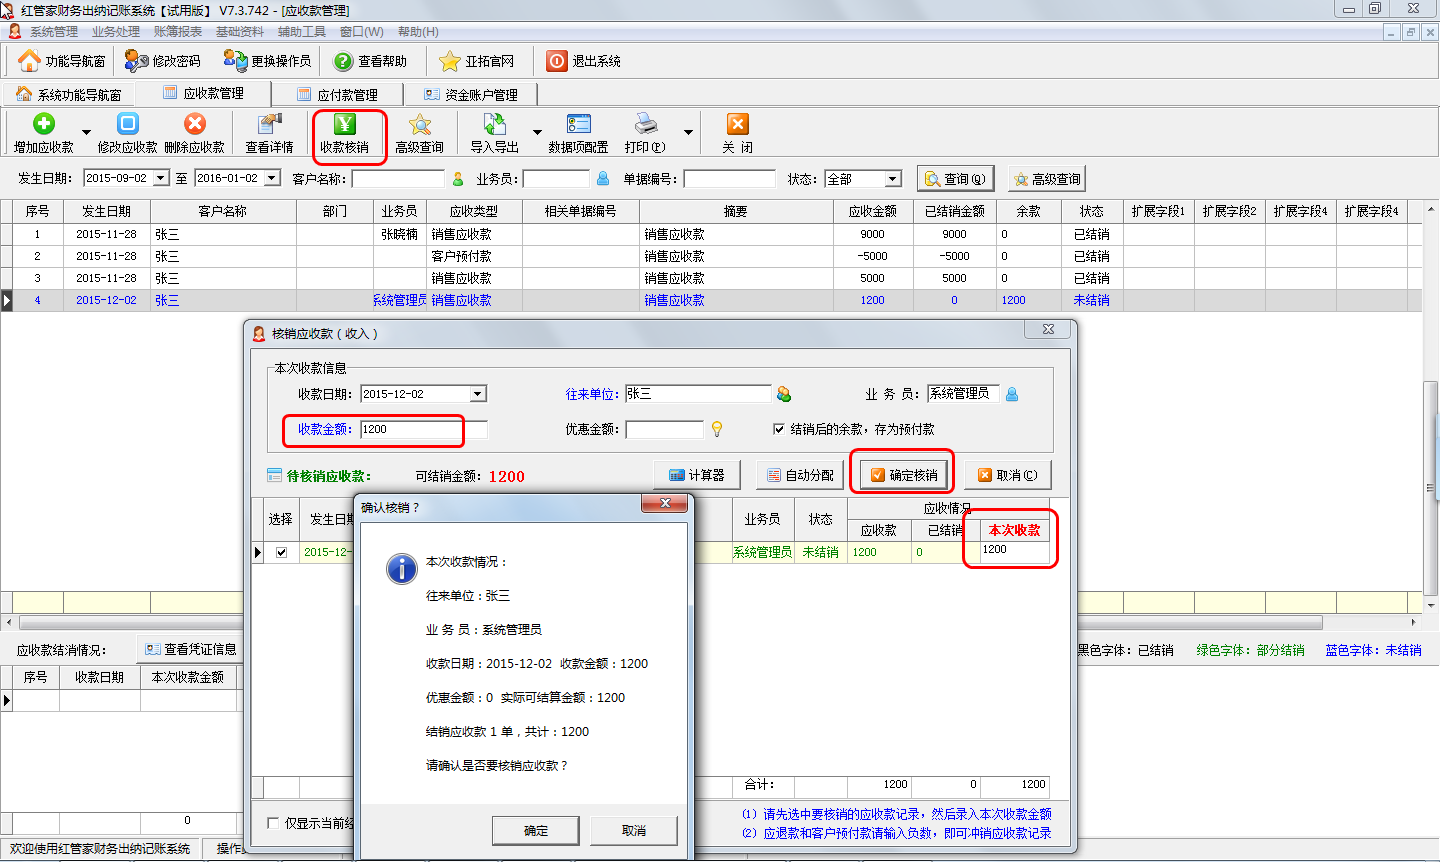Open the 计算器 calculator in the dialog
Image resolution: width=1440 pixels, height=862 pixels.
[x=697, y=475]
